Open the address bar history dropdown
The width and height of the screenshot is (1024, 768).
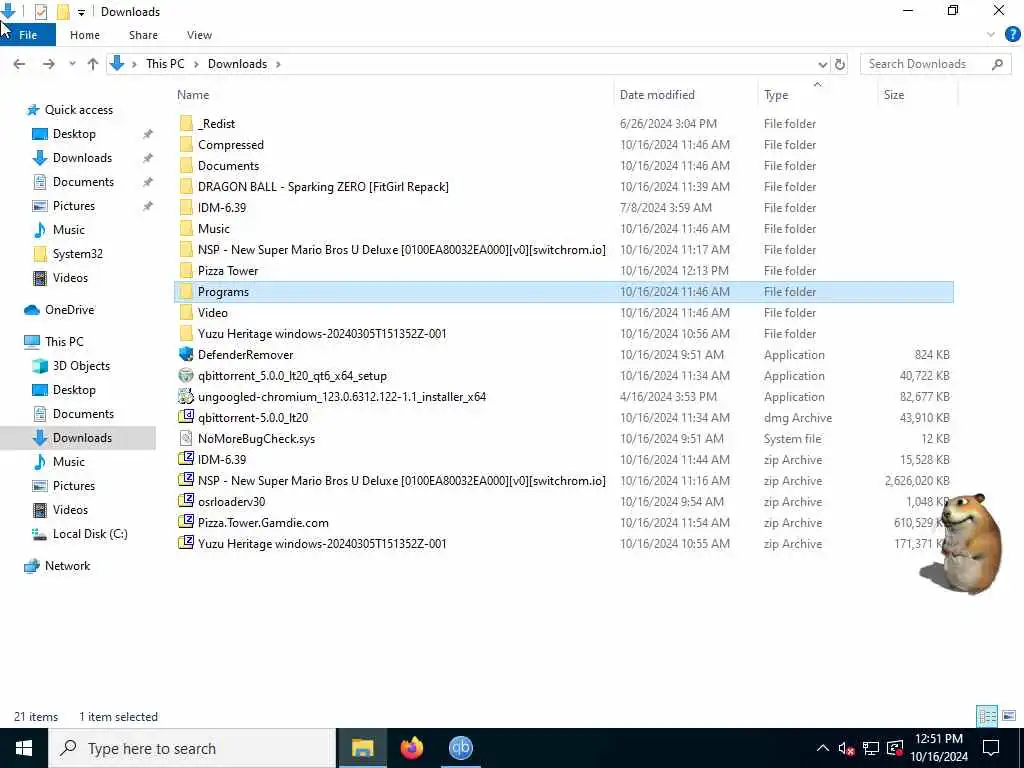[x=822, y=64]
